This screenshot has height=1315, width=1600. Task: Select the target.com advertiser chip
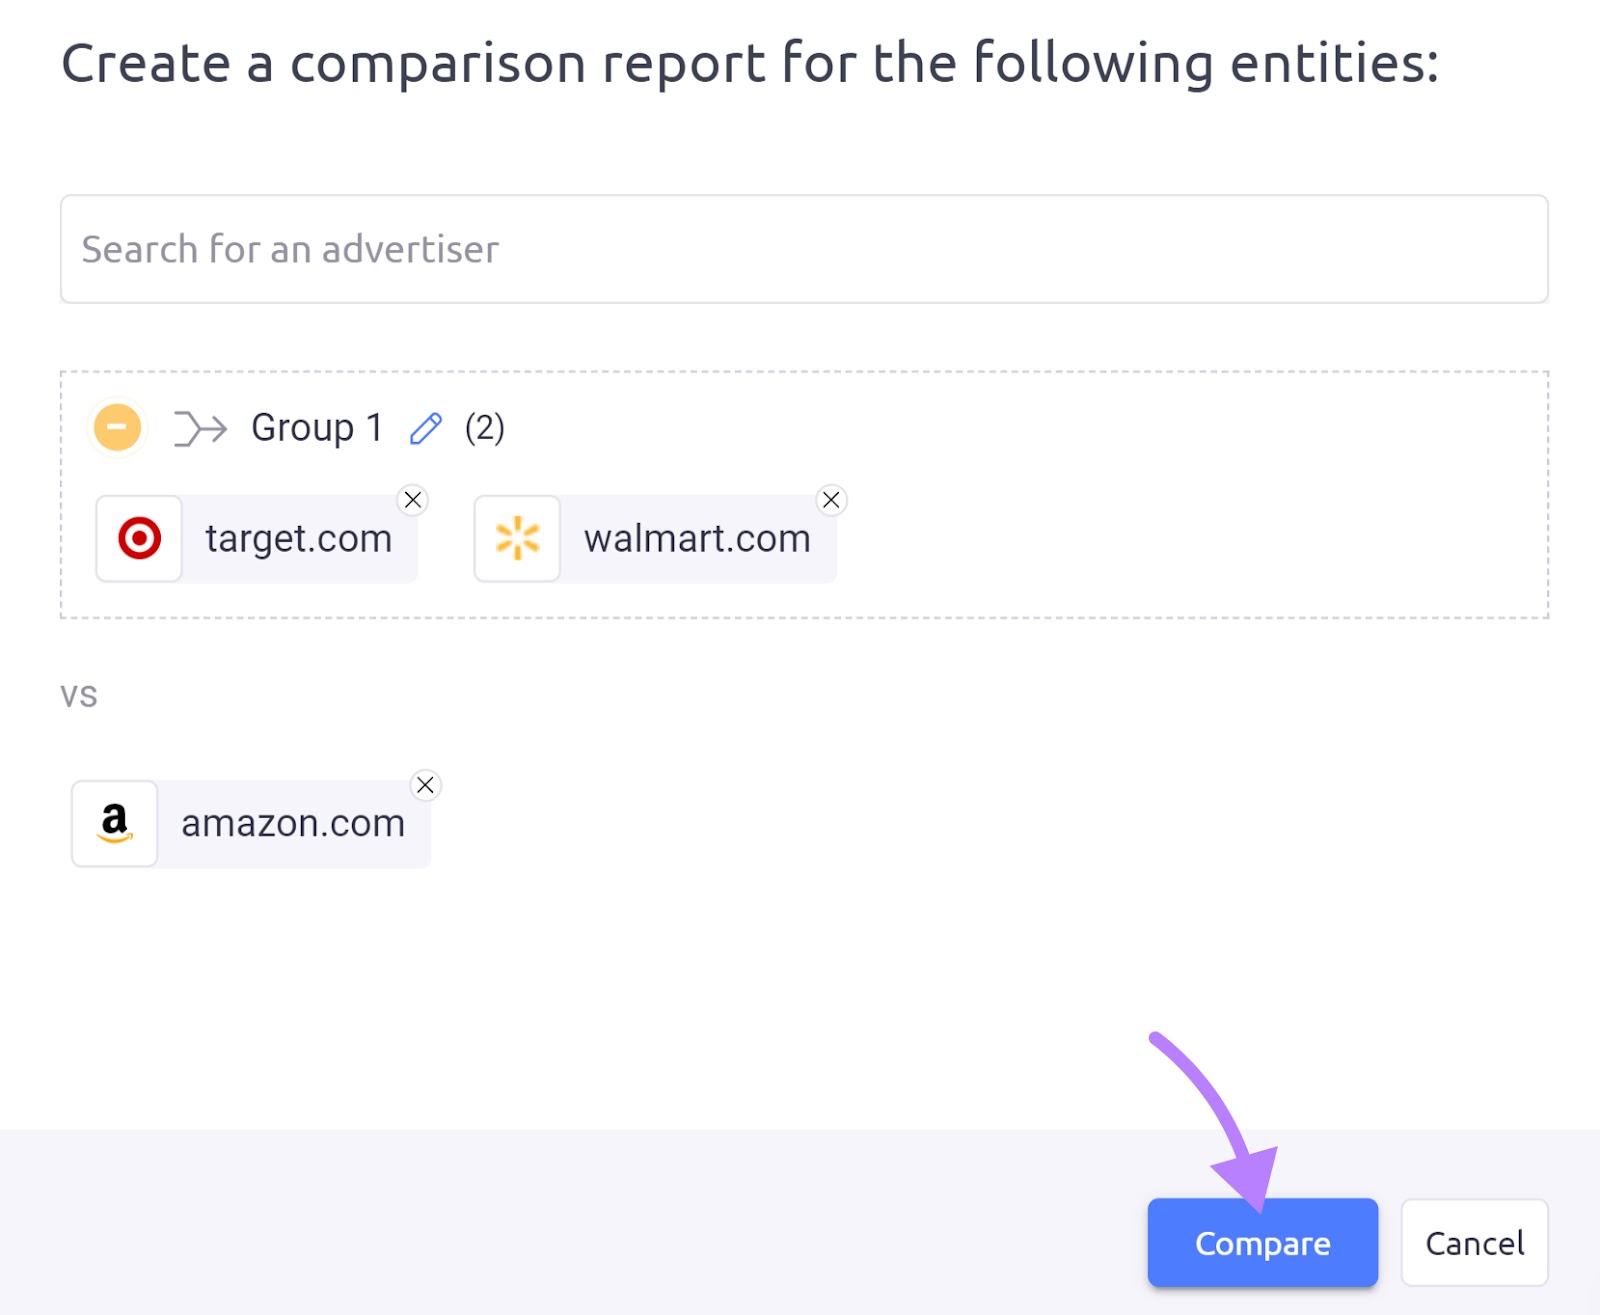[x=297, y=538]
